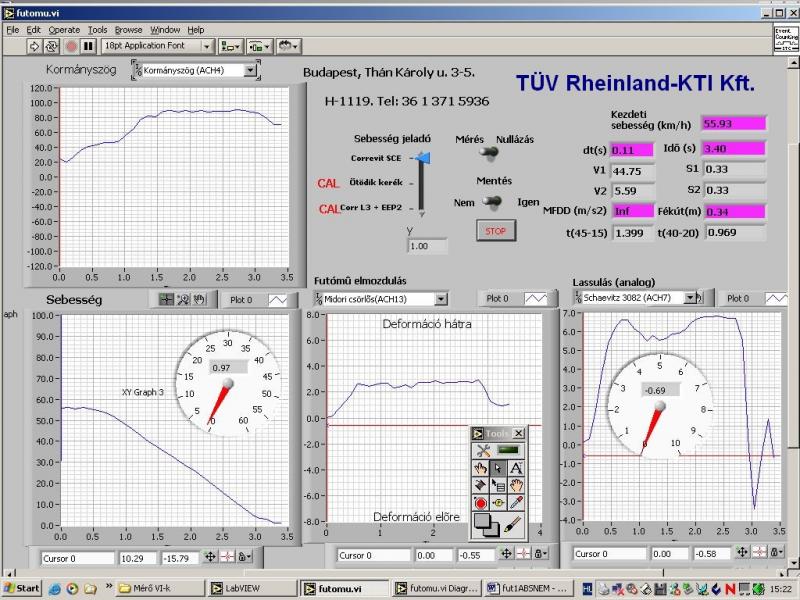Select the Probe Data tool
The image size is (800, 600).
coord(498,503)
